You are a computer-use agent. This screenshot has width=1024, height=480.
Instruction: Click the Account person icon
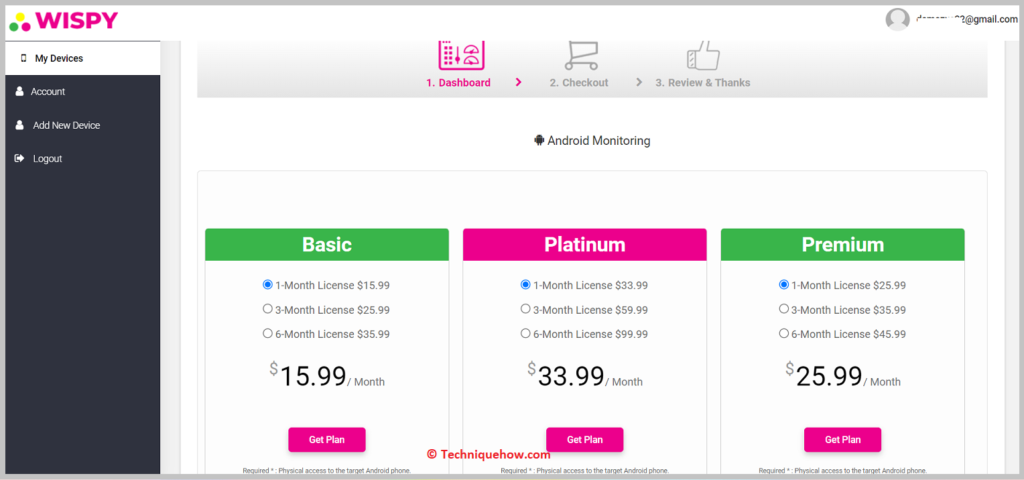point(20,91)
